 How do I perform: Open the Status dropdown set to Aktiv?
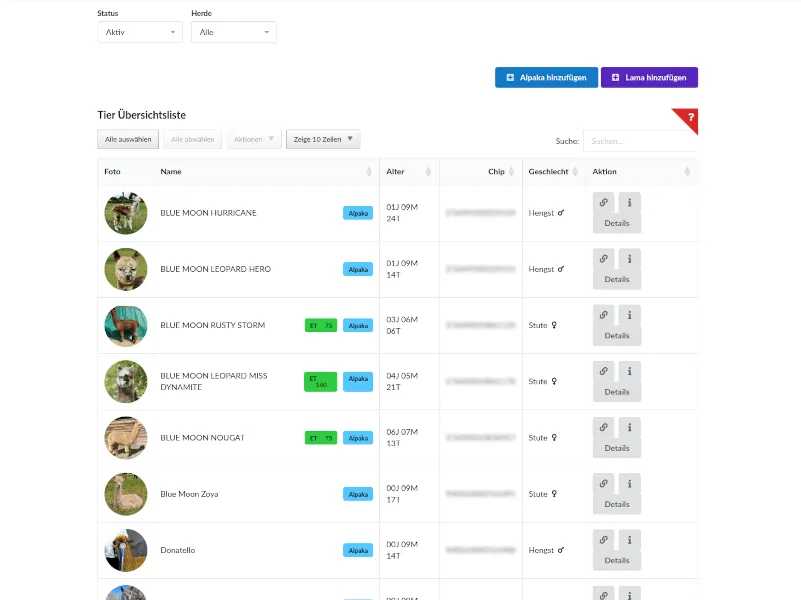[140, 33]
